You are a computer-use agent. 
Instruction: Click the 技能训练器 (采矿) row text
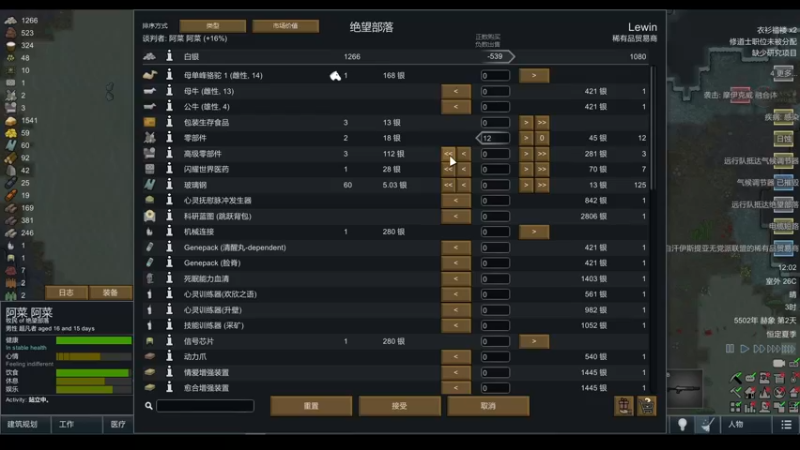pyautogui.click(x=214, y=325)
